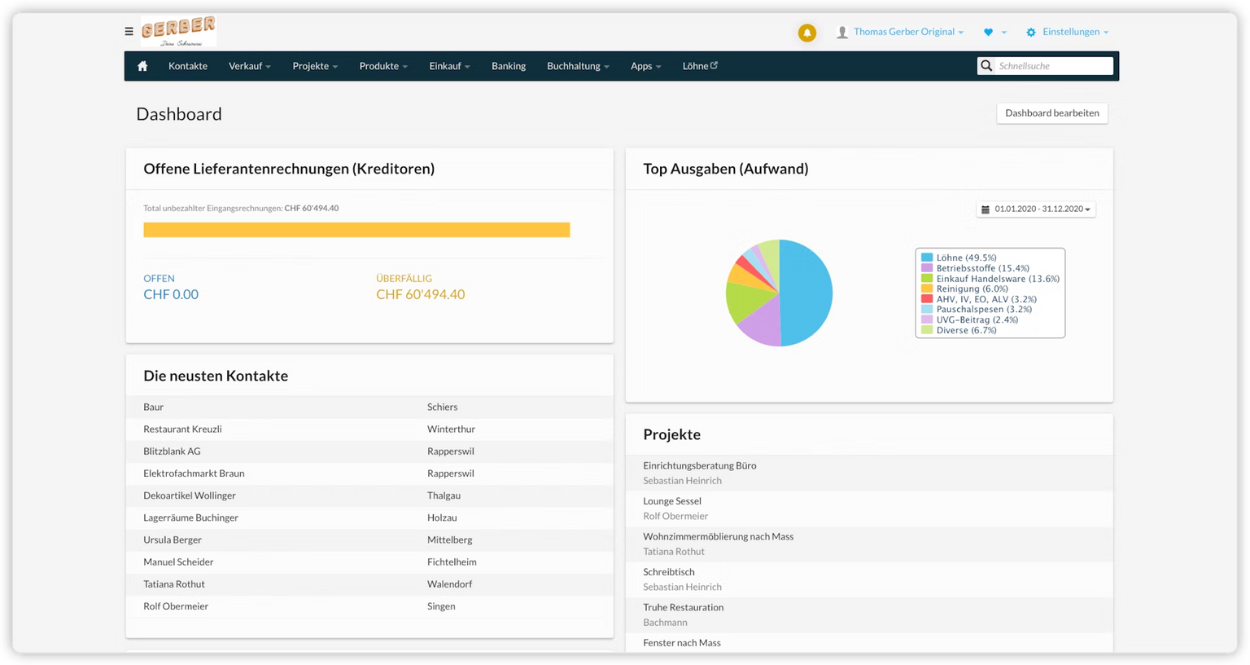Click into the Schnellsuche search field
1250x665 pixels.
click(1053, 66)
